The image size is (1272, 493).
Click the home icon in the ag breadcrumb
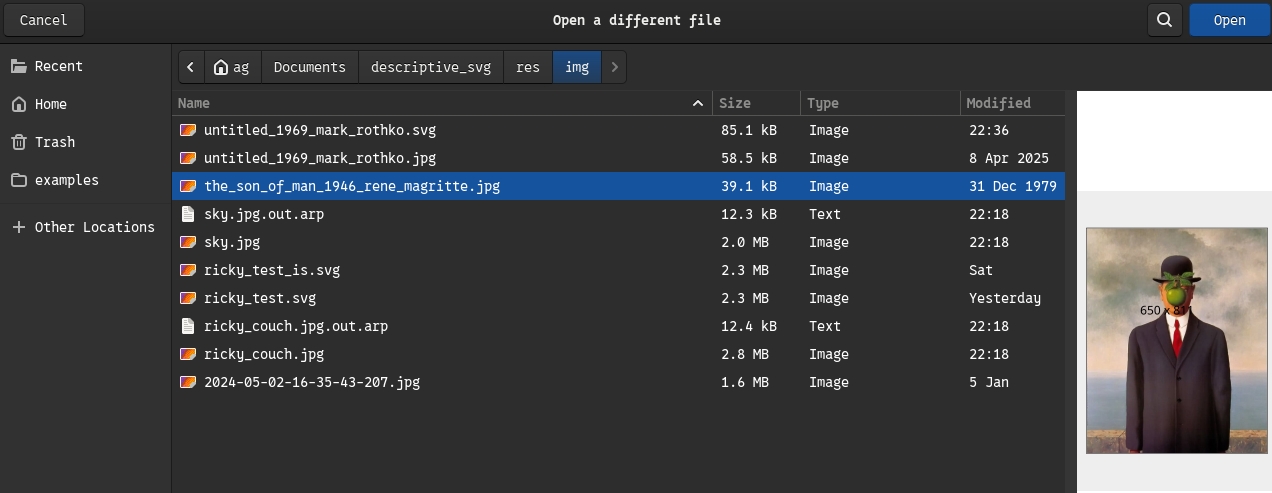click(x=221, y=67)
